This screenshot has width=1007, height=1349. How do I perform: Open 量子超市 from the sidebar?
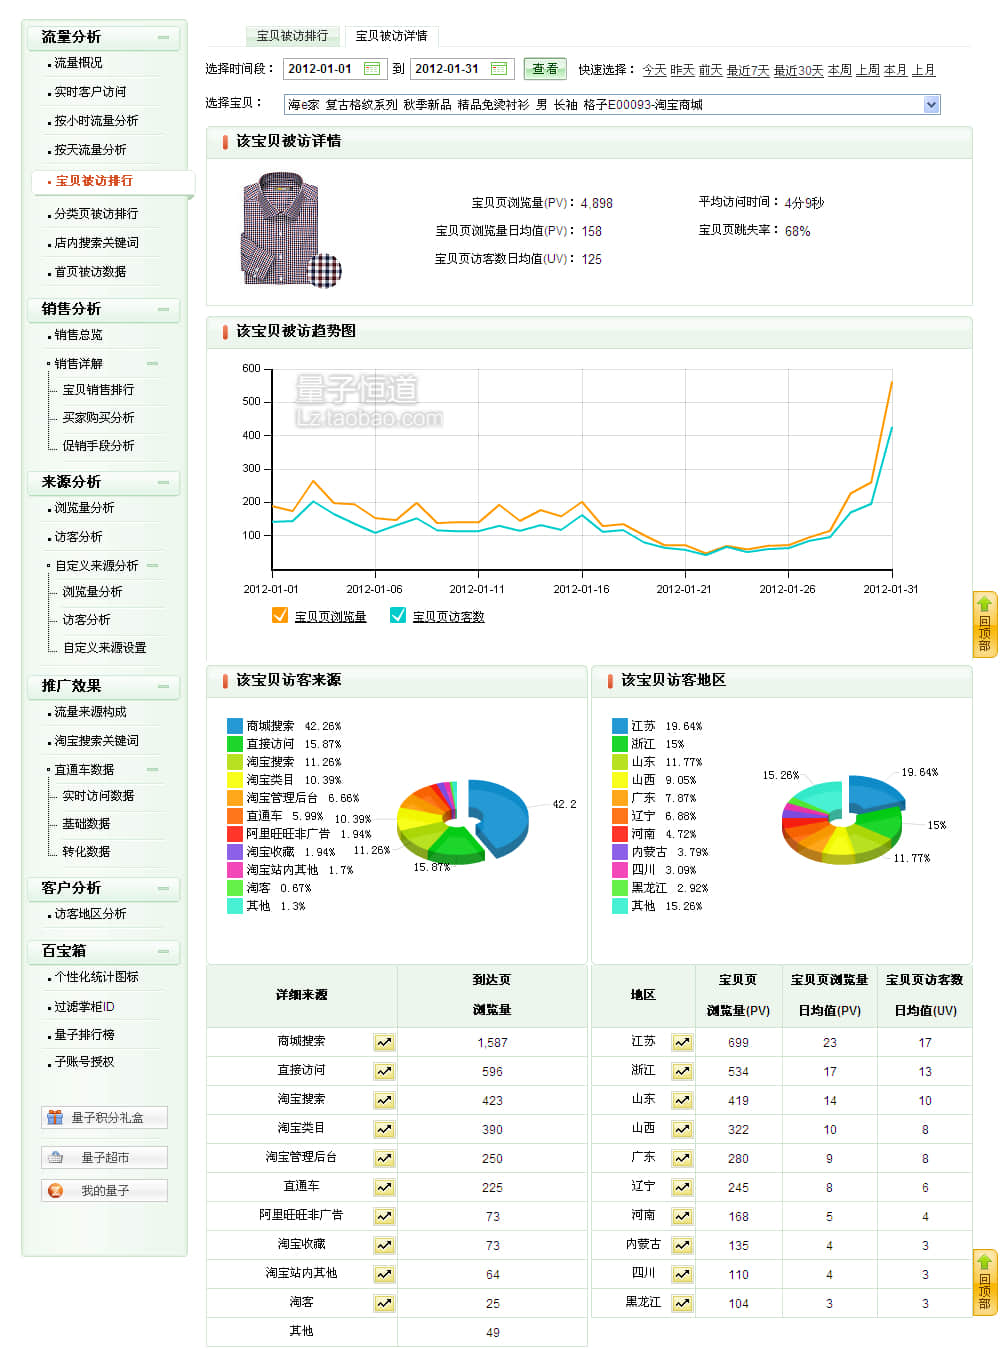[x=102, y=1156]
